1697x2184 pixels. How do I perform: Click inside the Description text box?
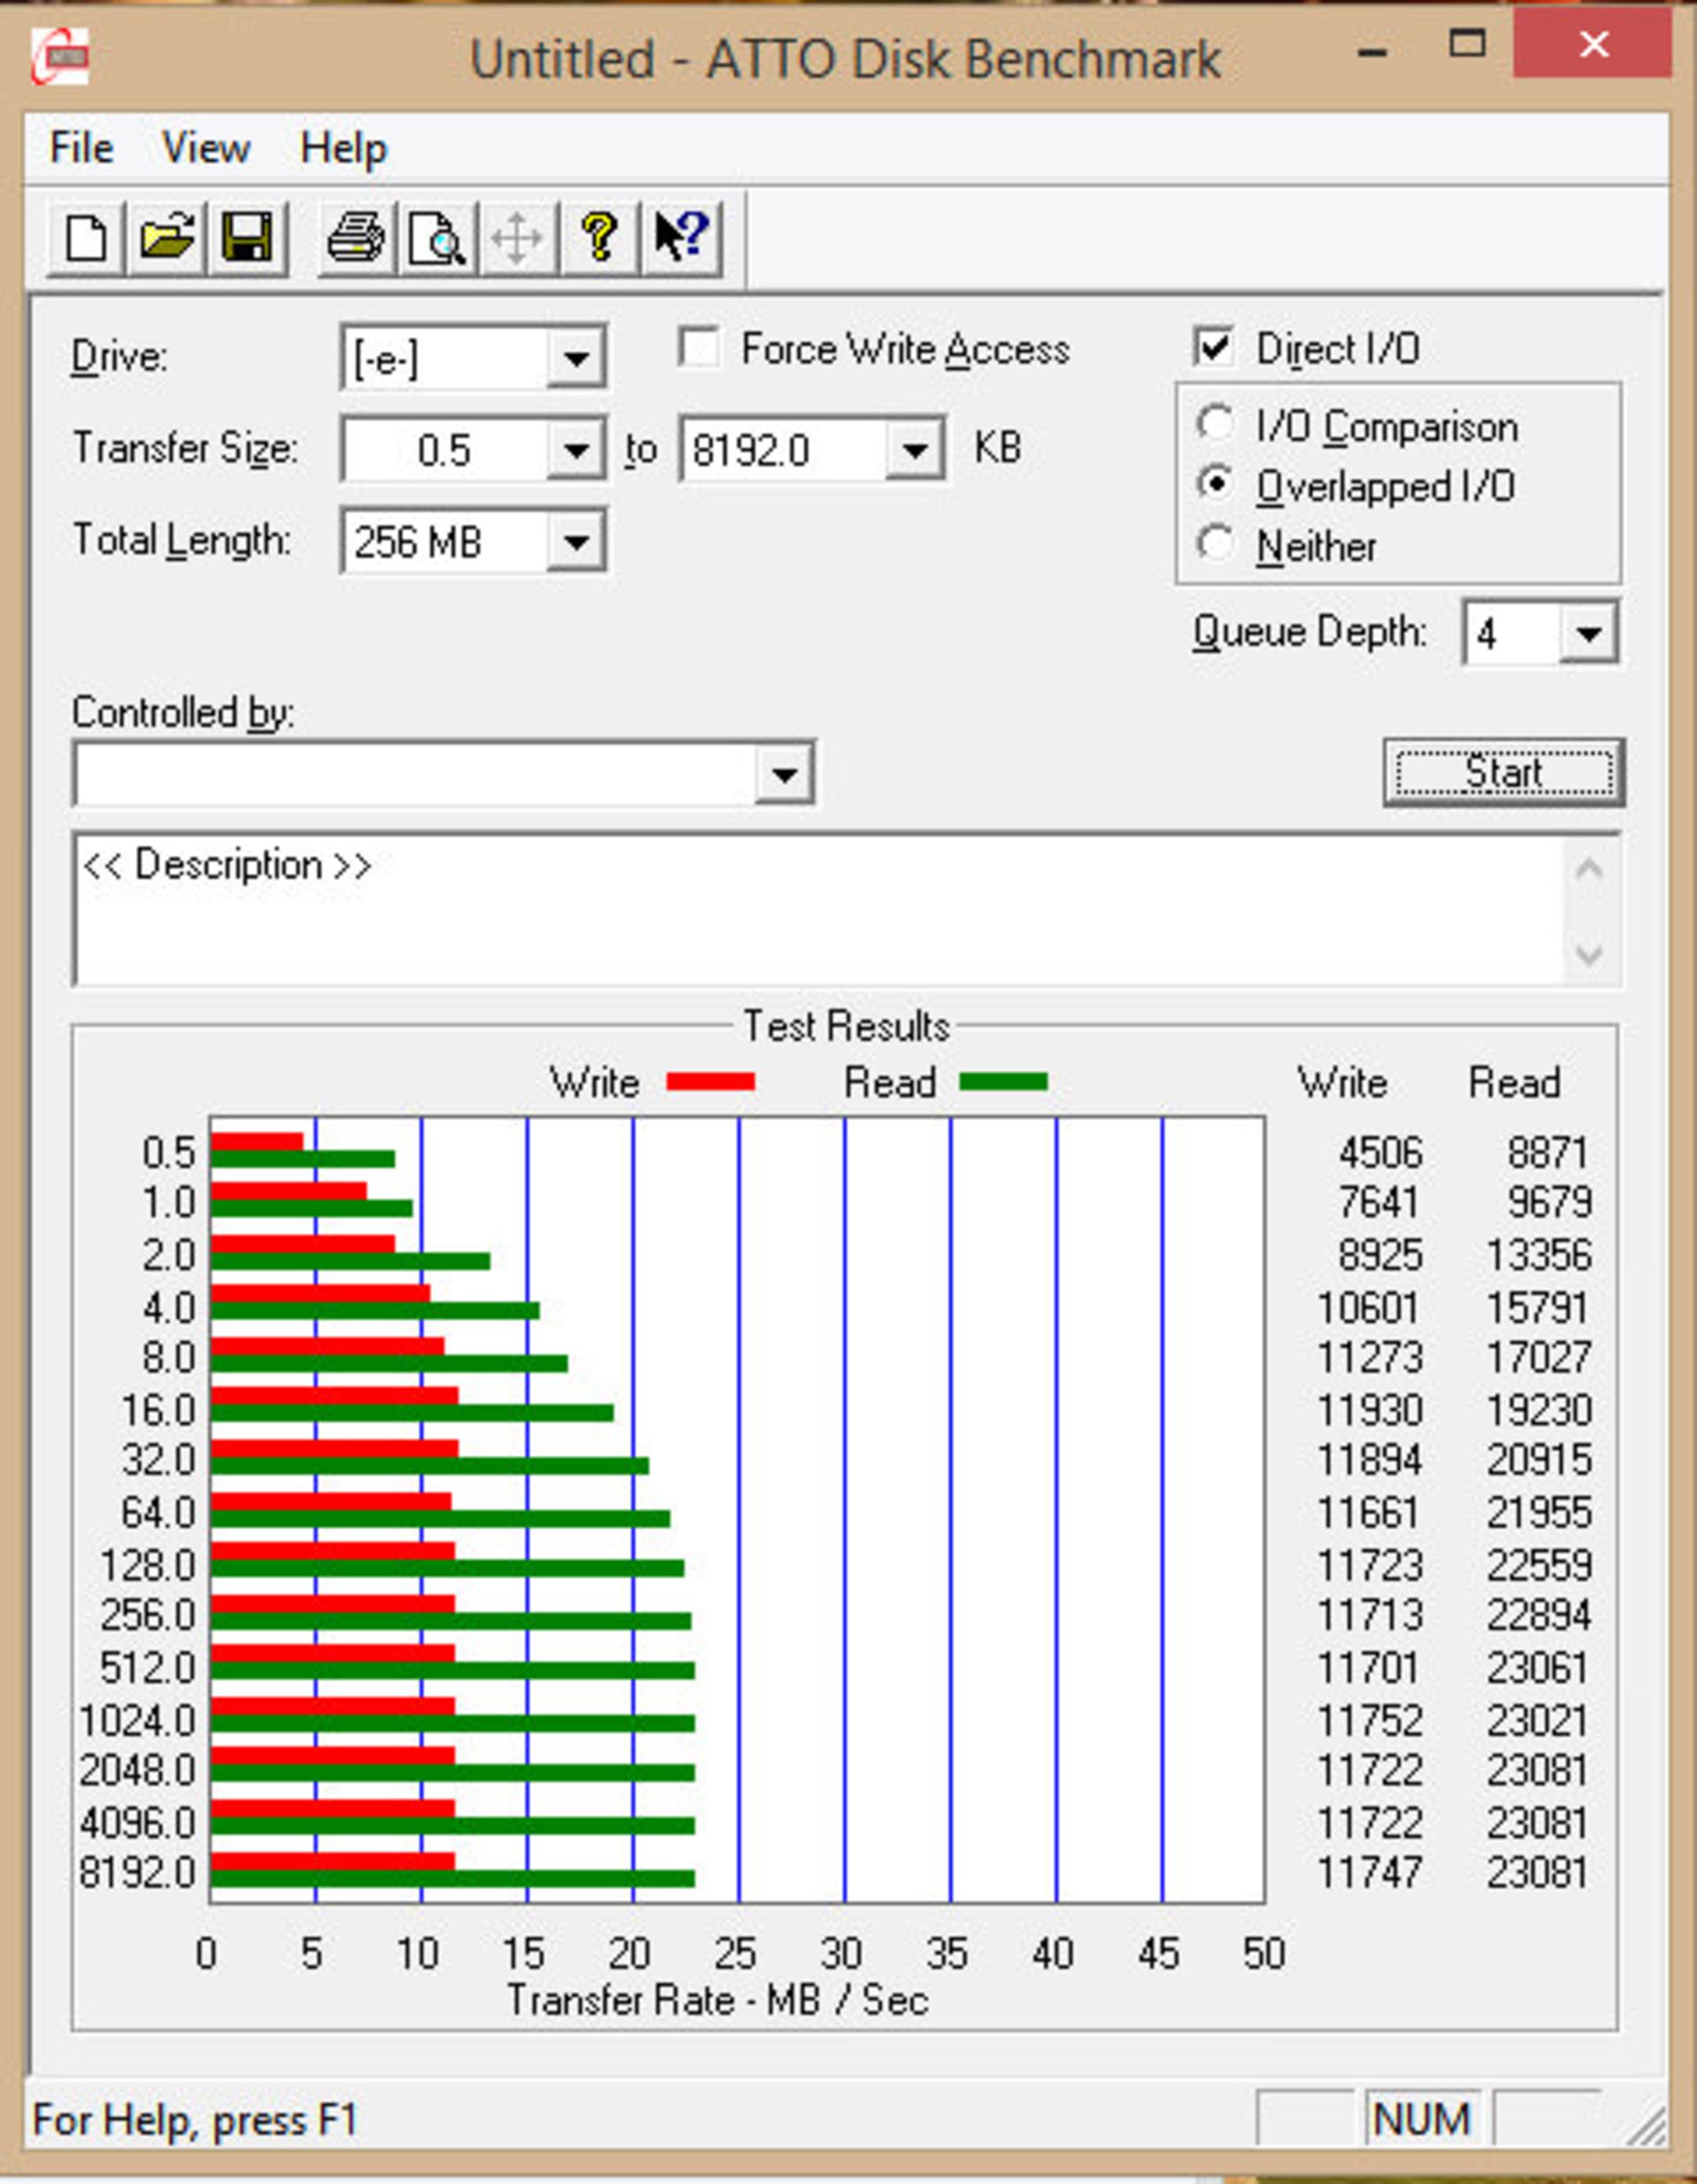point(800,915)
